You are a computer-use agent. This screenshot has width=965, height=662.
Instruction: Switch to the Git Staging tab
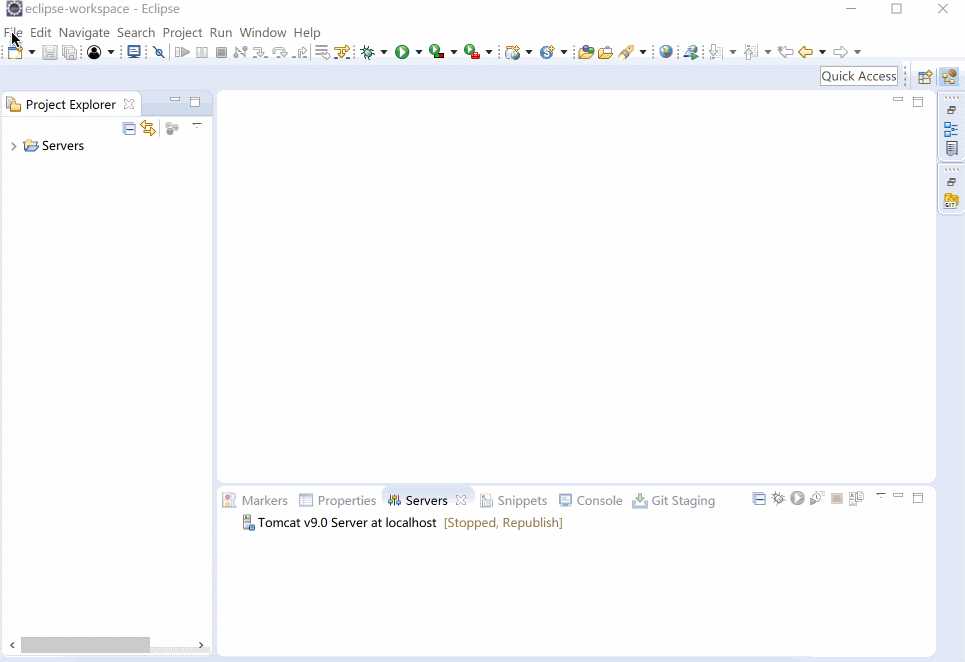pyautogui.click(x=674, y=501)
